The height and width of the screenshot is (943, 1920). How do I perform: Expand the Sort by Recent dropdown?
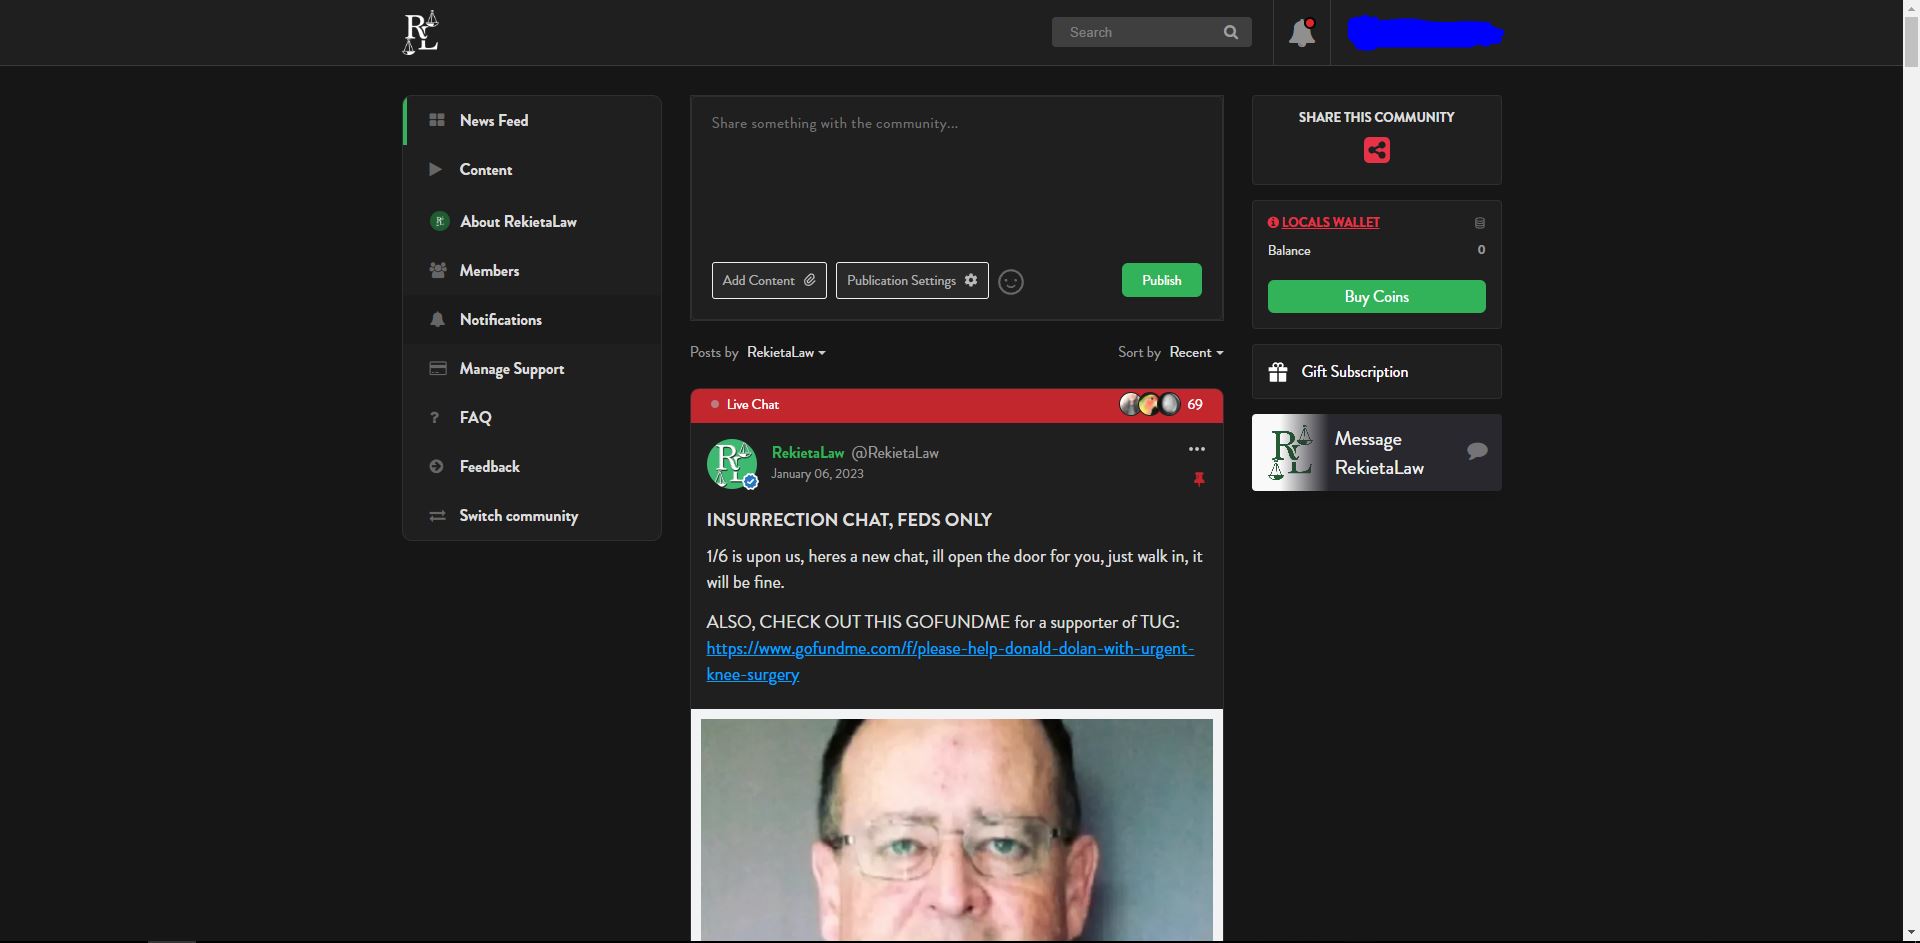(1196, 353)
